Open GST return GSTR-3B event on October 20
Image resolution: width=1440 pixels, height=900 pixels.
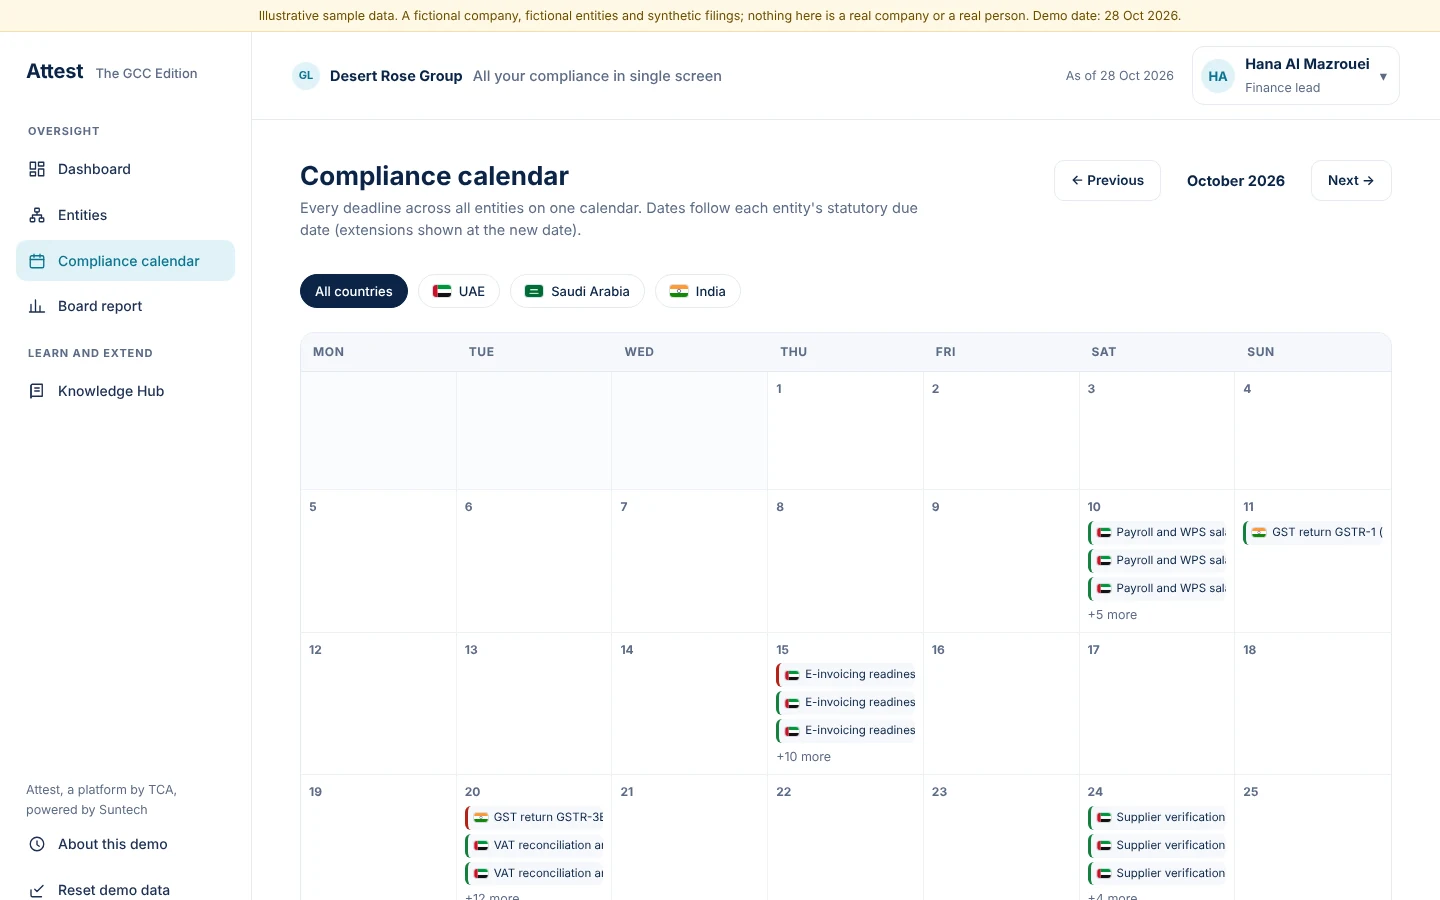point(535,817)
